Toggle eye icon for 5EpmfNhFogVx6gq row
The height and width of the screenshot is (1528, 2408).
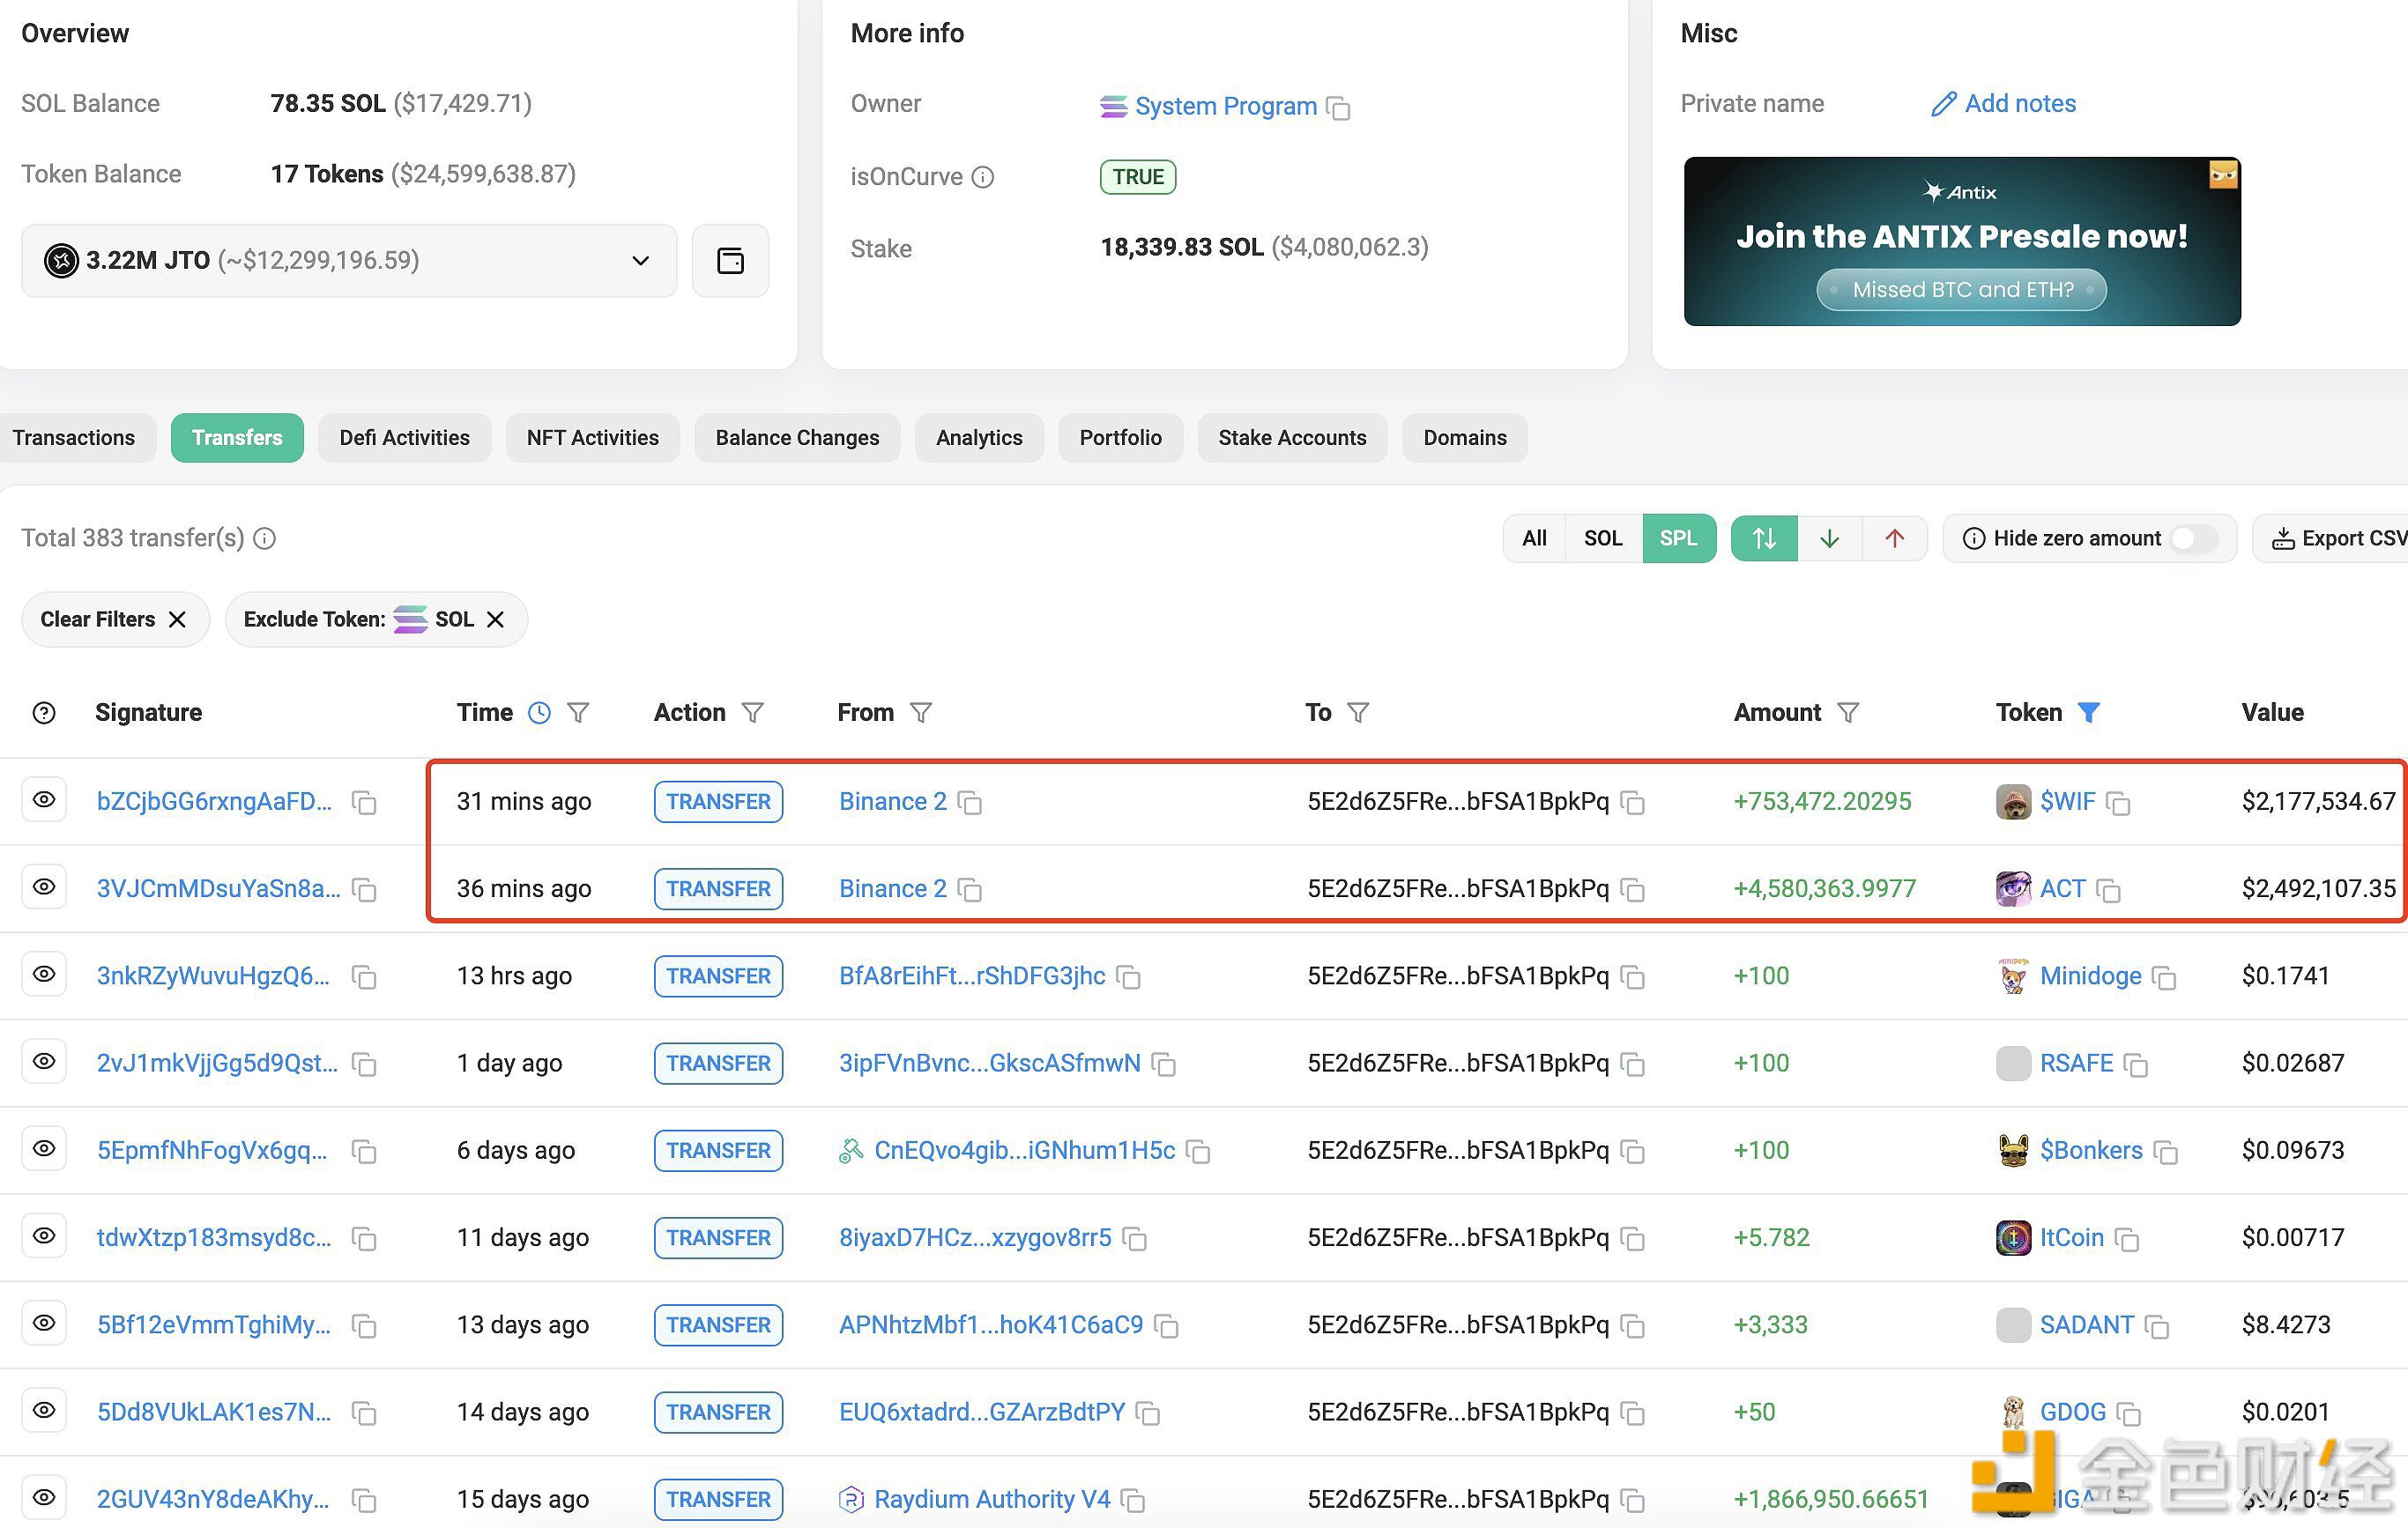44,1150
